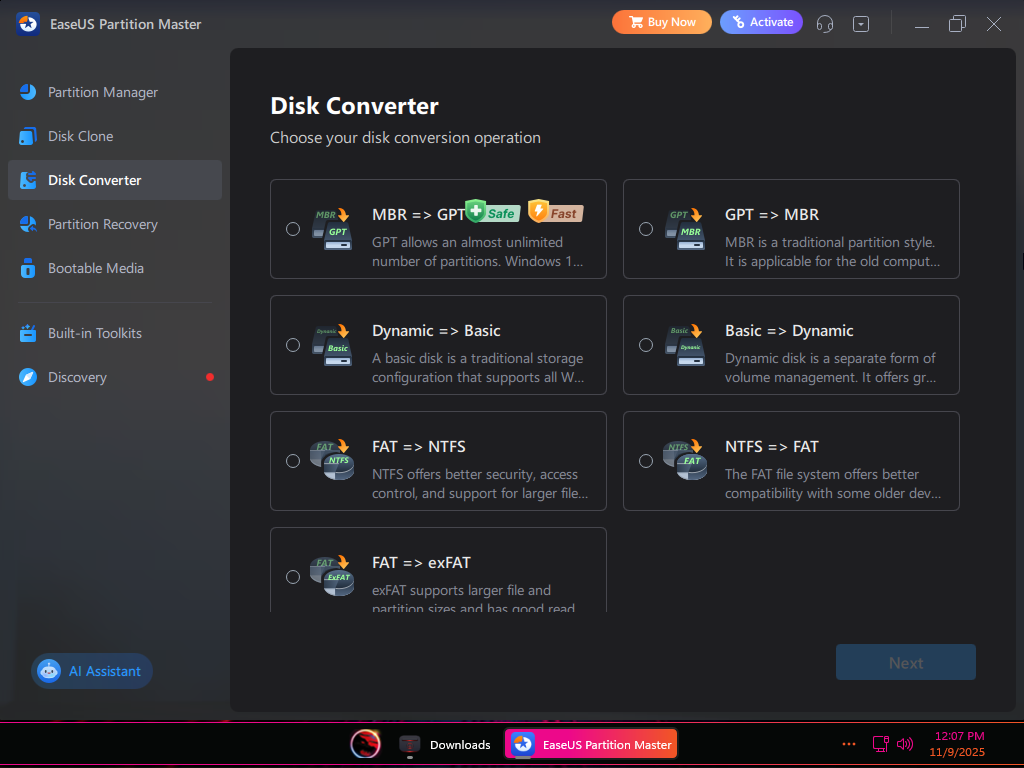This screenshot has height=768, width=1024.
Task: Click the Disk Clone sidebar icon
Action: click(28, 136)
